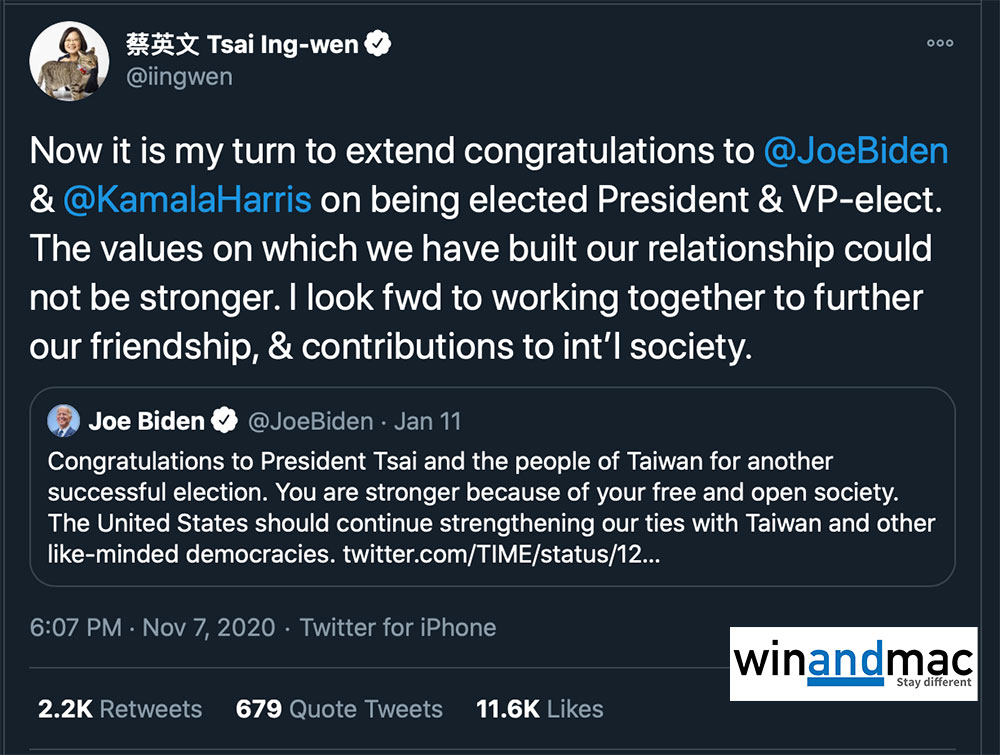
Task: Click Joe Biden's small avatar in quoted tweet
Action: [x=64, y=421]
